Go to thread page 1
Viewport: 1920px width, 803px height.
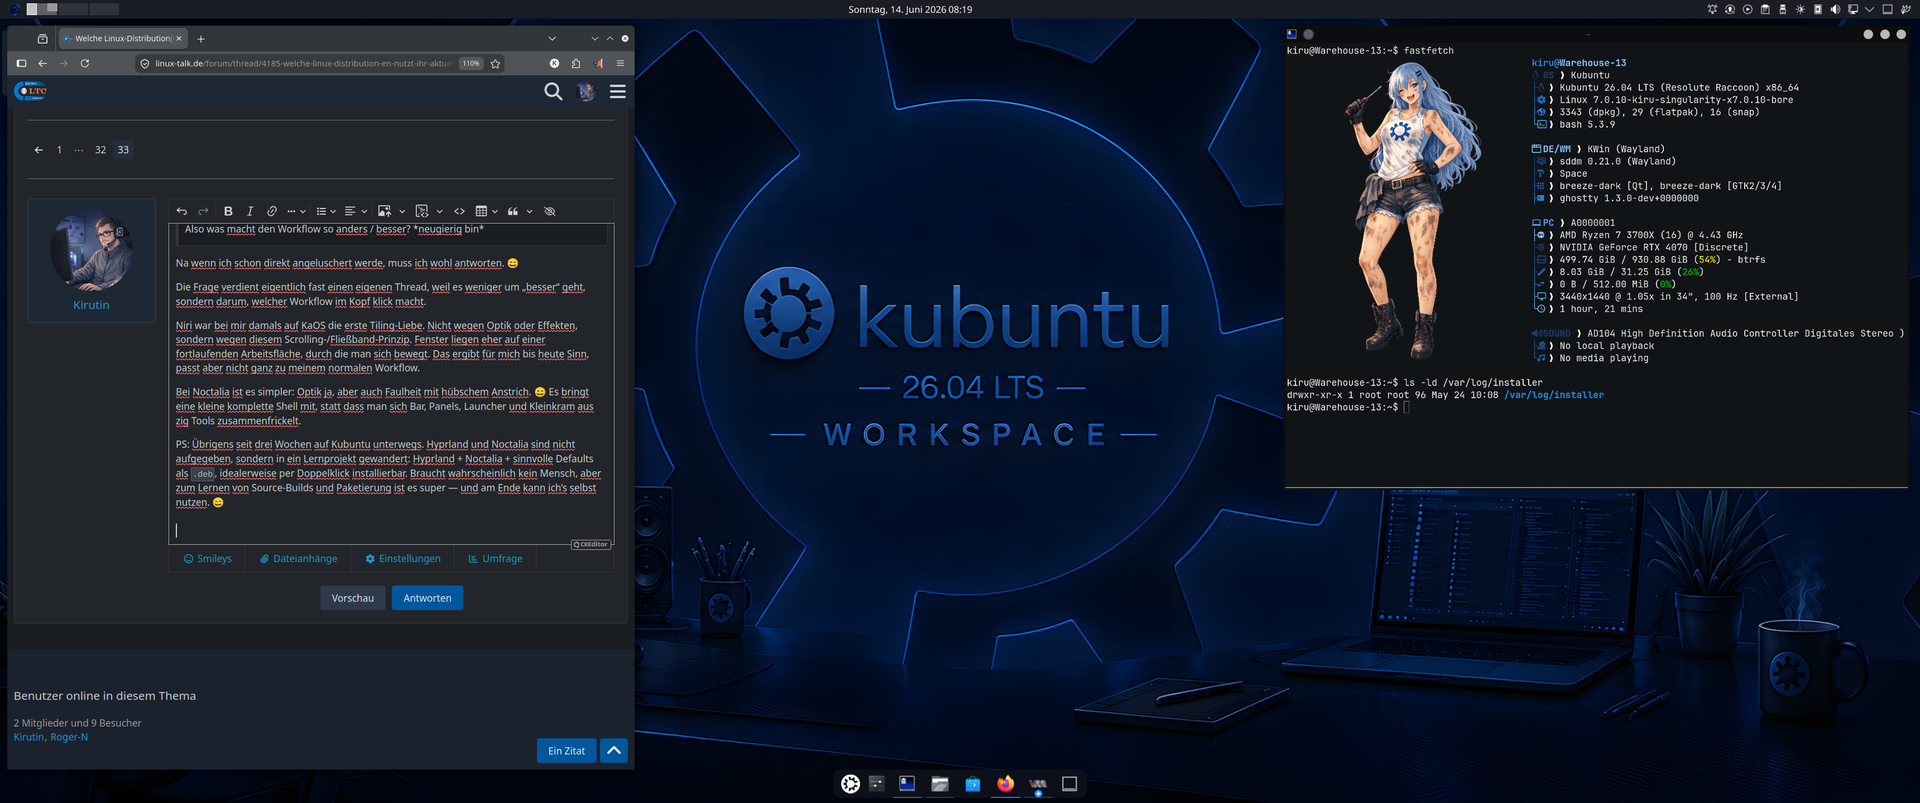click(x=59, y=150)
